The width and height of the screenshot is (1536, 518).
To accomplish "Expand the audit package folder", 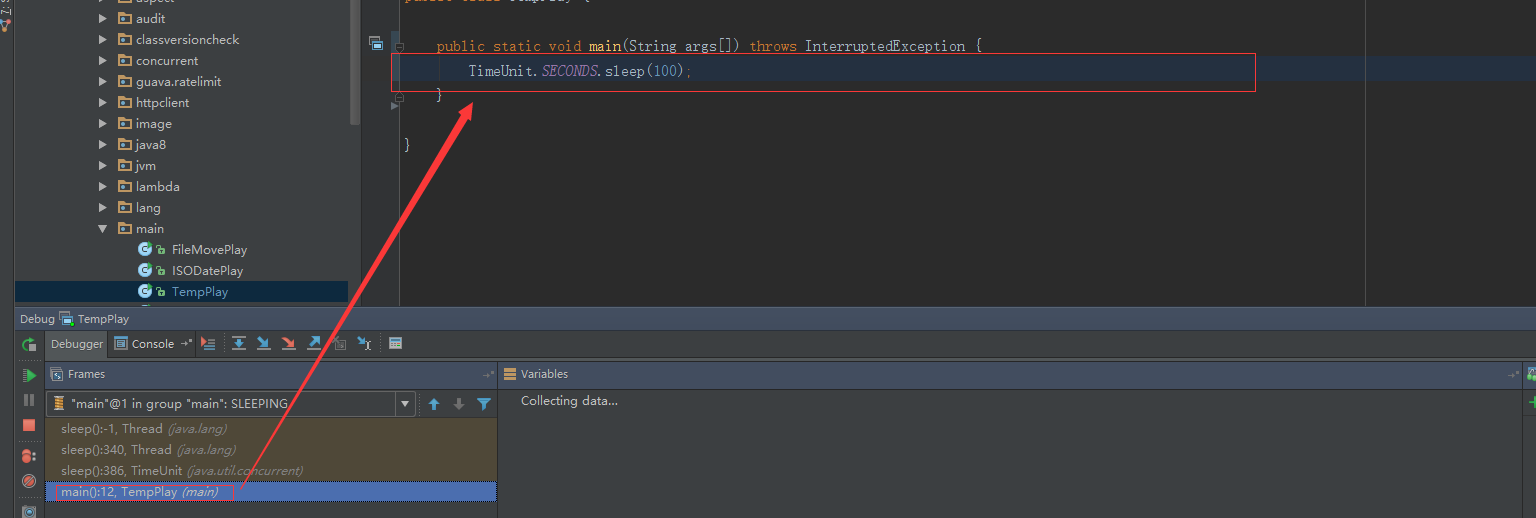I will (x=103, y=19).
